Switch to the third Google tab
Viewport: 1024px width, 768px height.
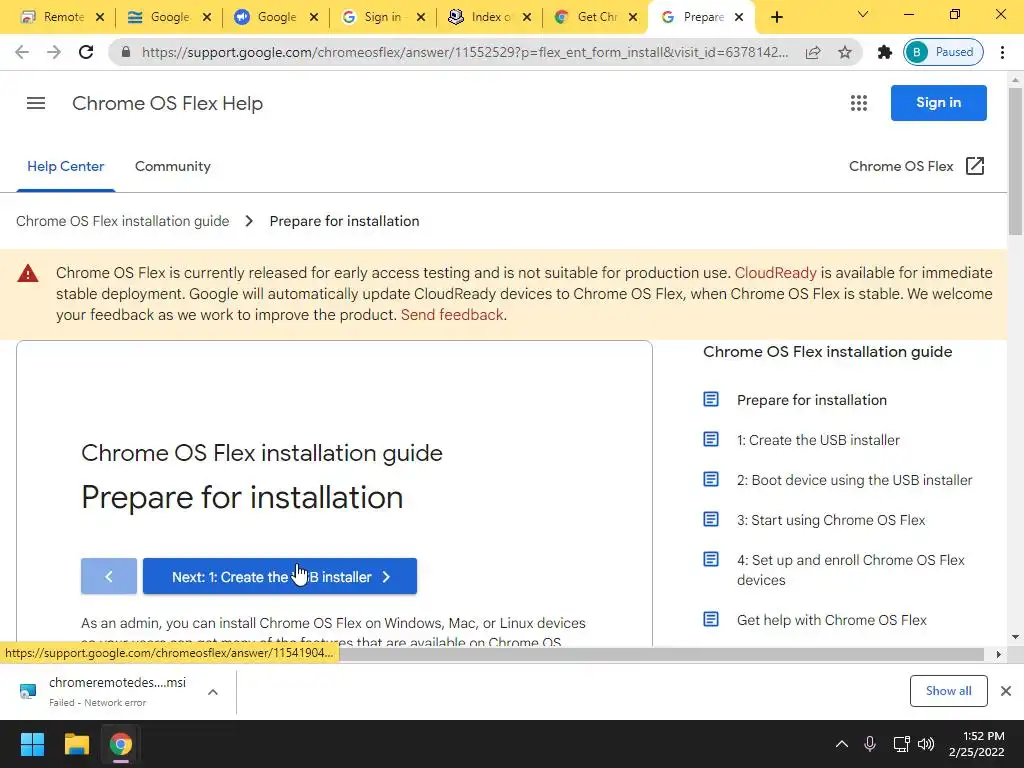(276, 17)
